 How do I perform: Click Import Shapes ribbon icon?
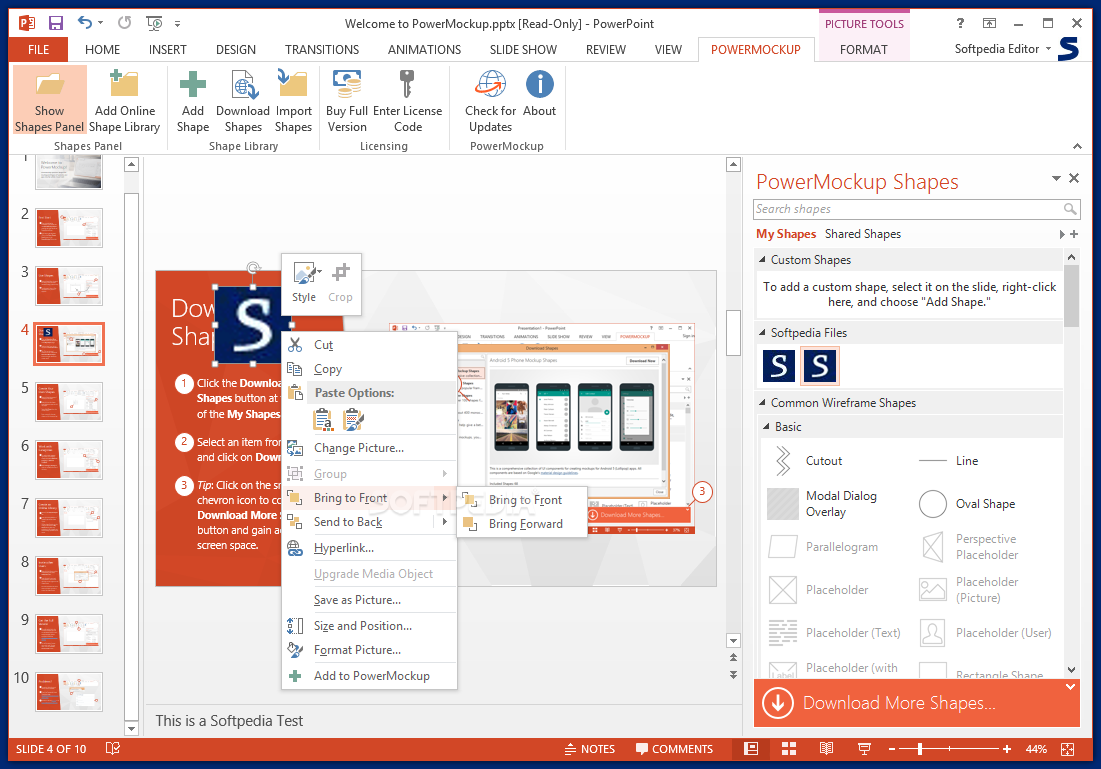point(293,84)
